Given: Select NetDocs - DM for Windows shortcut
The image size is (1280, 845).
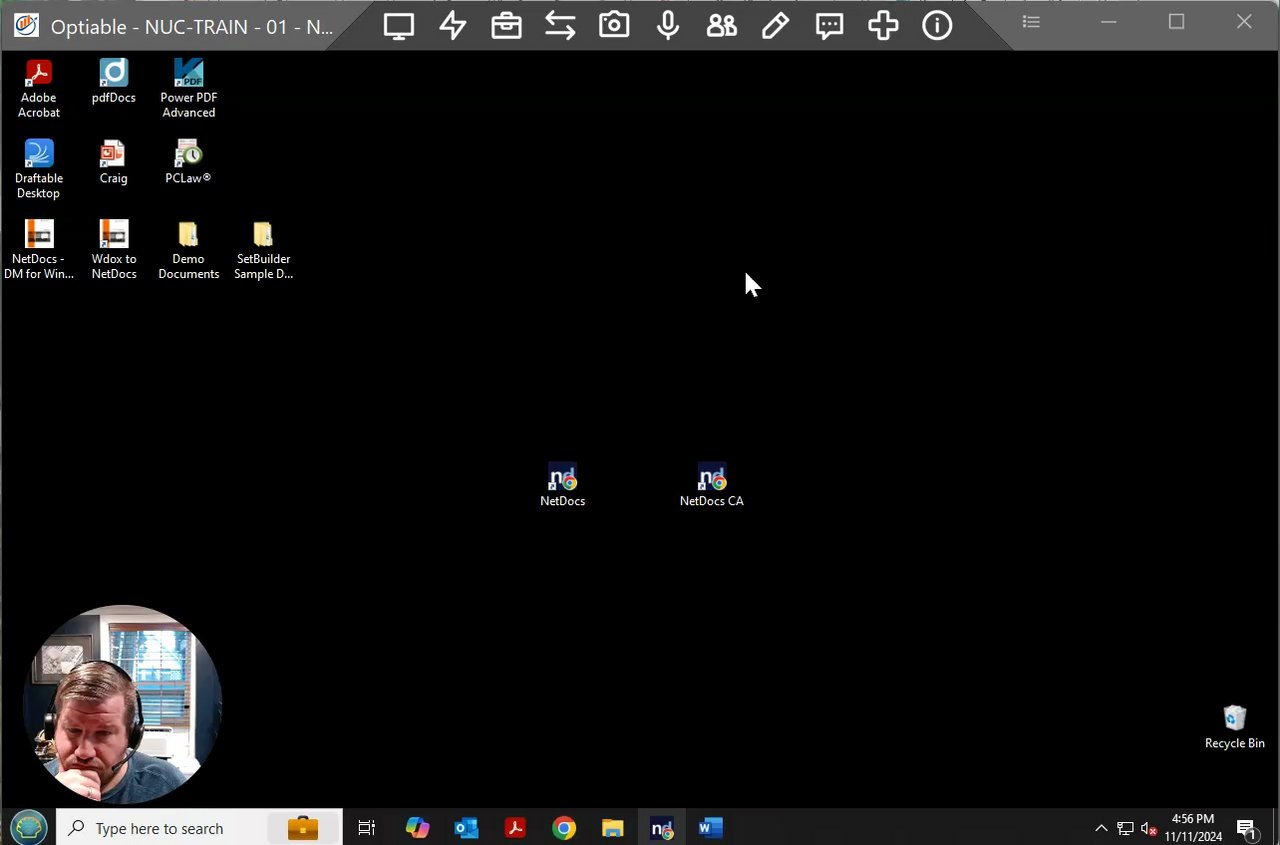Looking at the screenshot, I should coord(38,250).
